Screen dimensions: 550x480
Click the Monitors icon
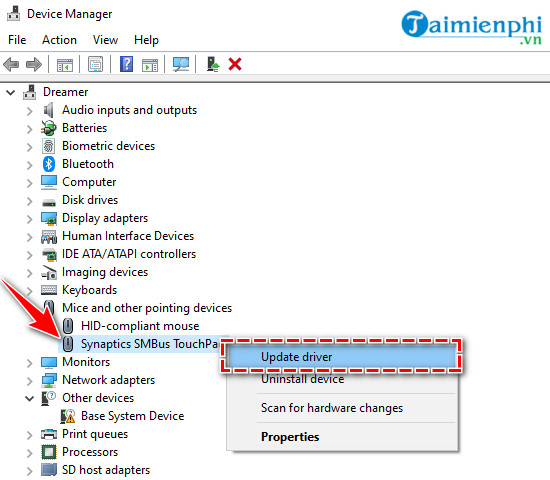pos(49,362)
